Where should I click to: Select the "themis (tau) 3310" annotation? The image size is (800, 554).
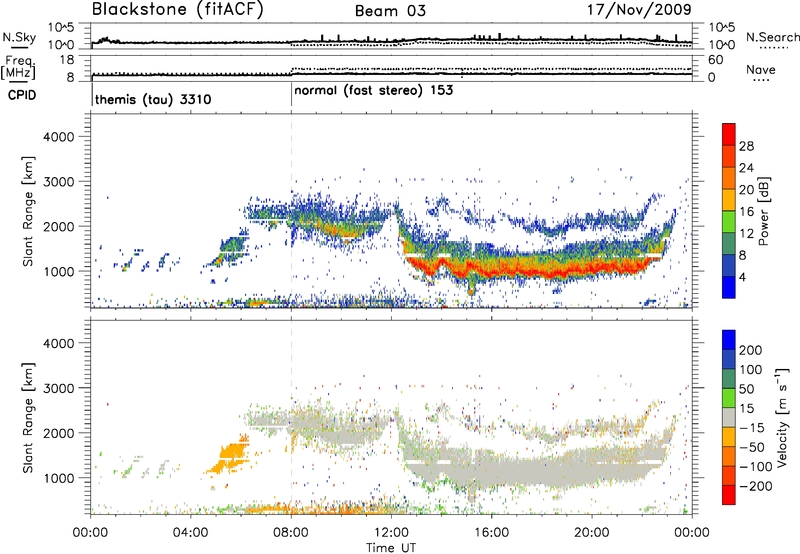coord(153,99)
